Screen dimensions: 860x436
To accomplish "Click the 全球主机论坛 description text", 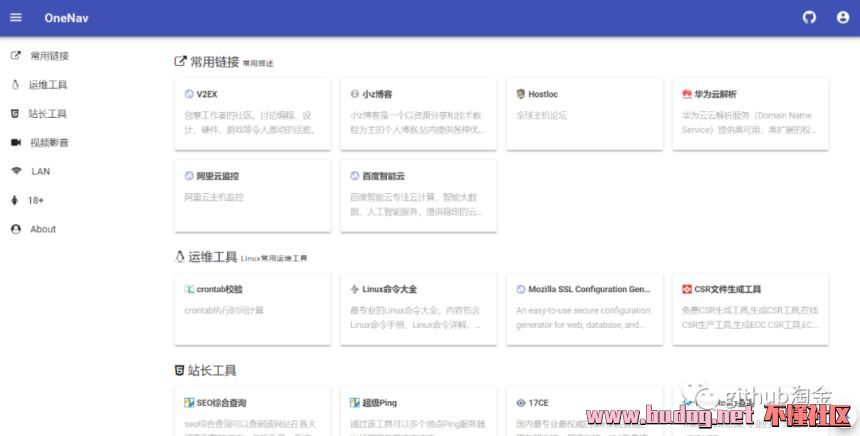I will [x=541, y=116].
